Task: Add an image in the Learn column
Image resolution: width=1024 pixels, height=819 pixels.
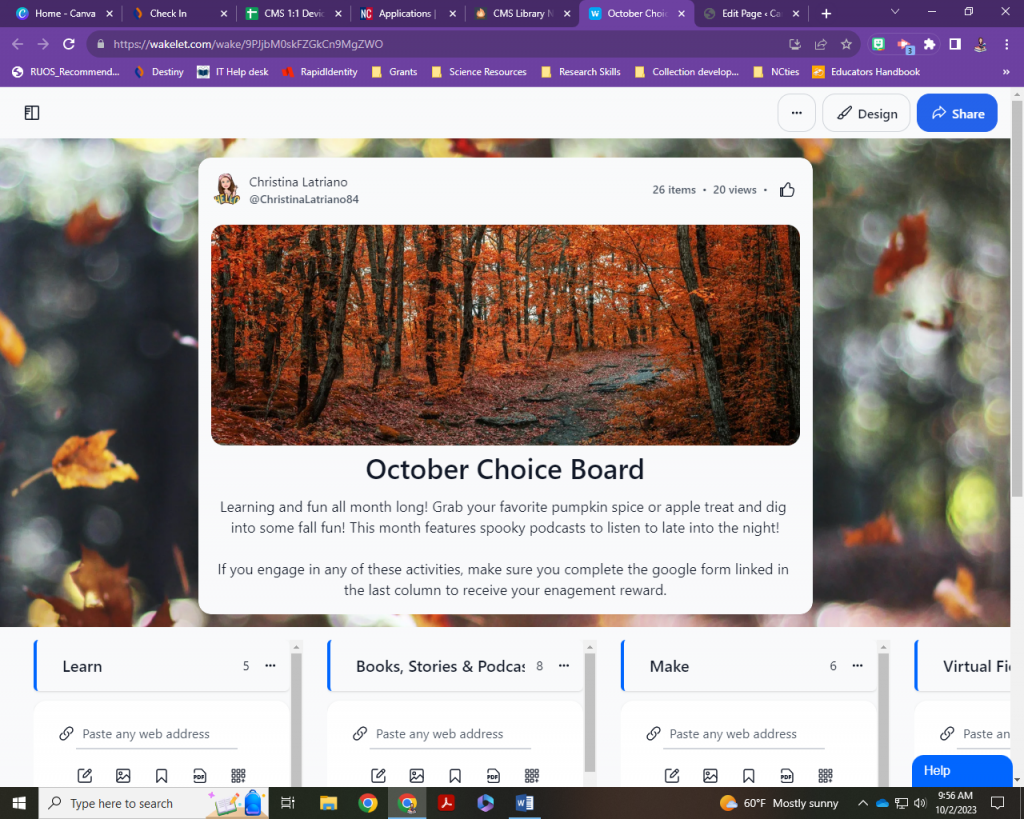Action: click(x=123, y=775)
